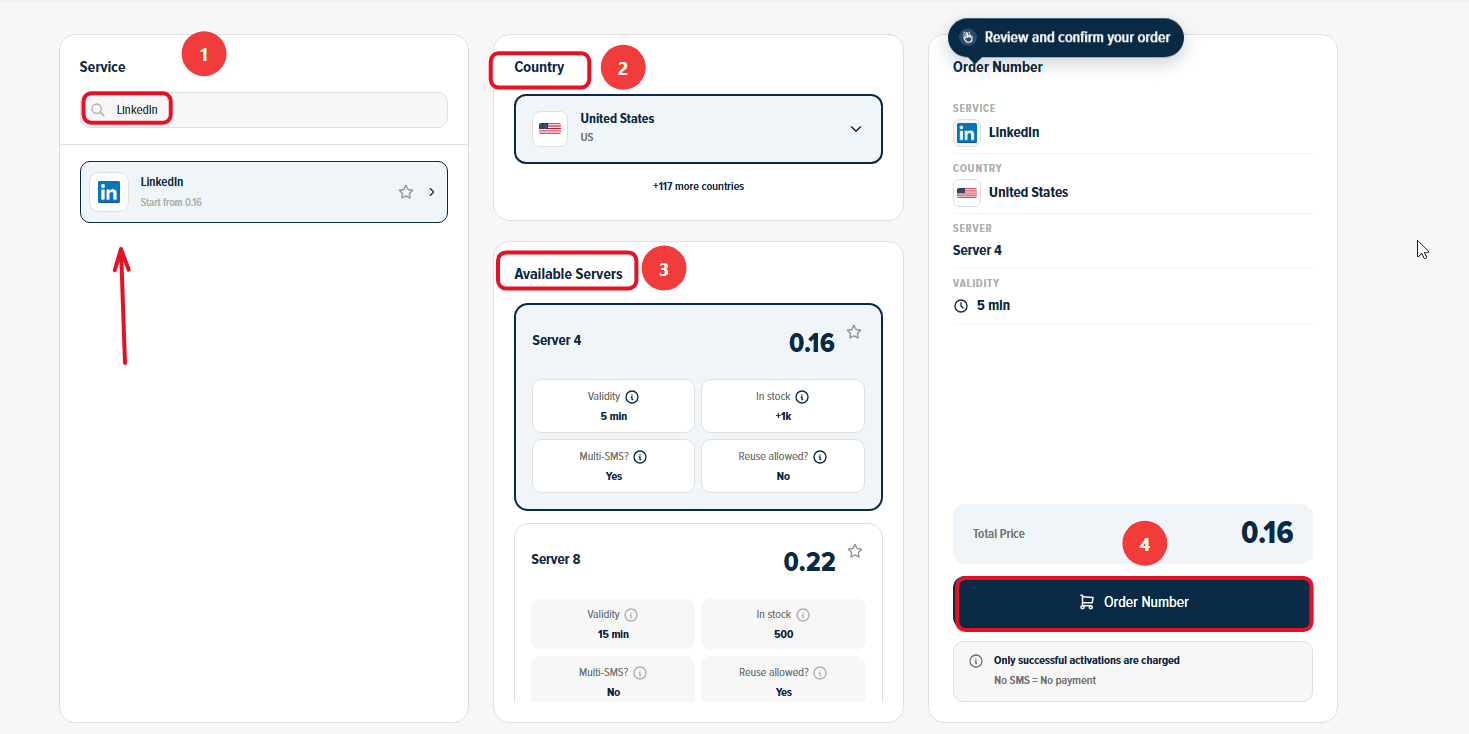Open the In stock info icon on Server 8
This screenshot has height=734, width=1469.
click(803, 615)
